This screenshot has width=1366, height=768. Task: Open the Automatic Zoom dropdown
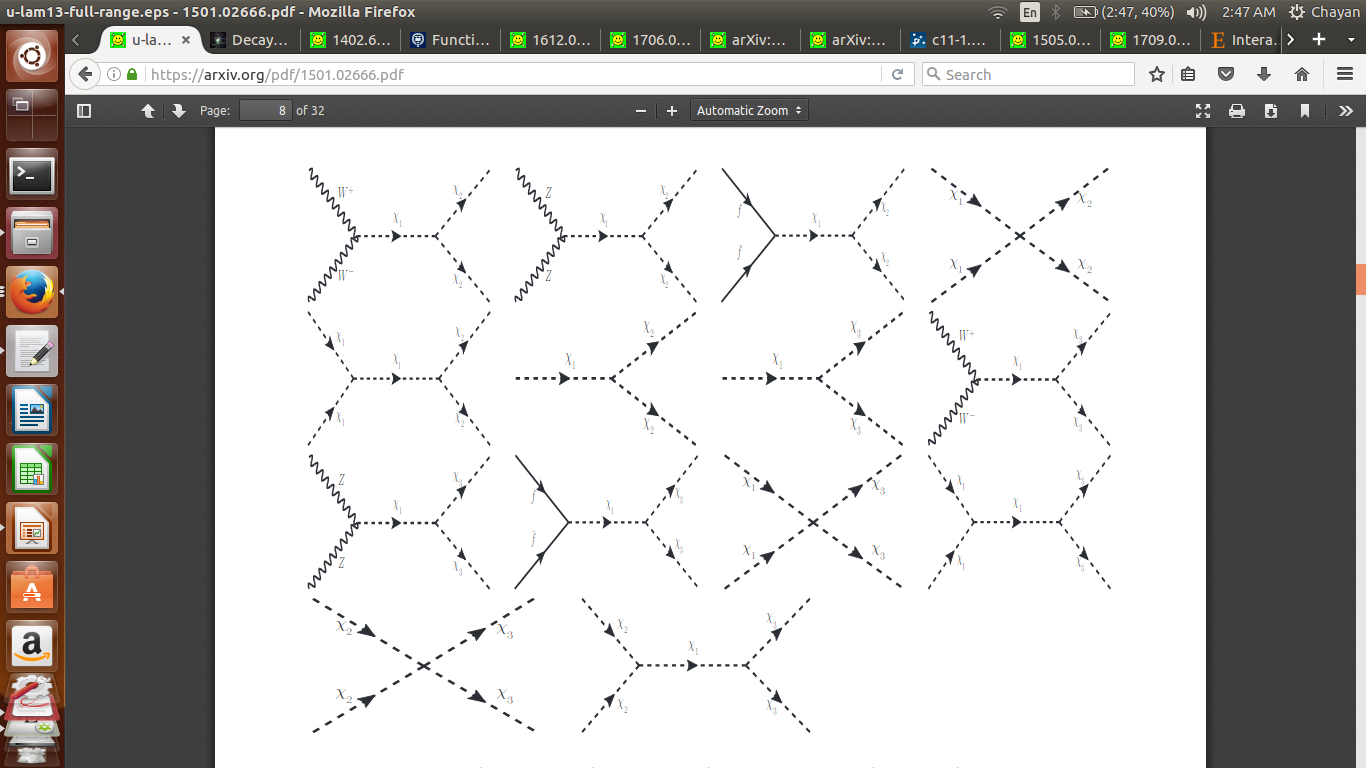pyautogui.click(x=749, y=111)
